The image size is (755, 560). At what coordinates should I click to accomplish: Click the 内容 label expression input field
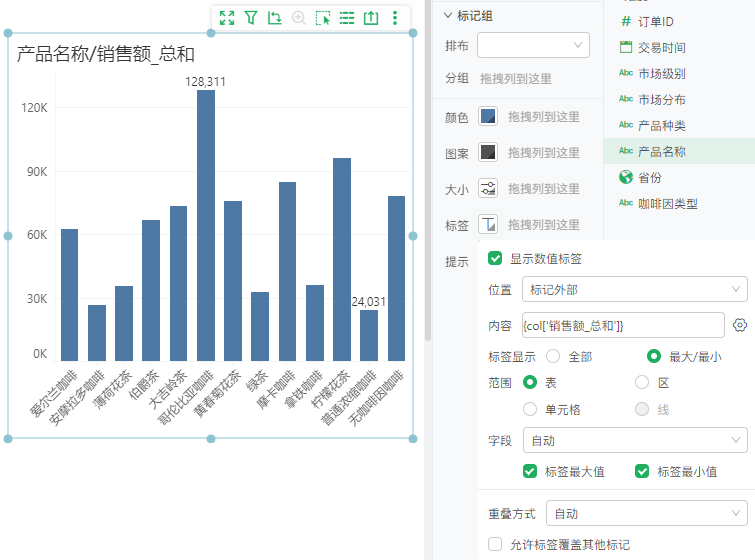coord(623,325)
